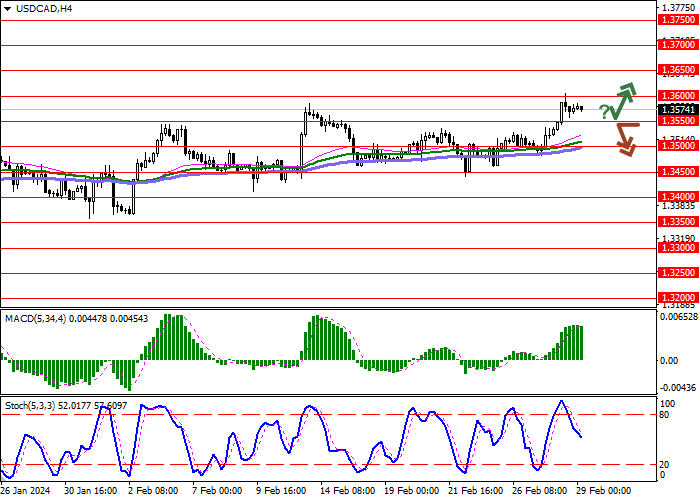700x500 pixels.
Task: Click the 29 Feb 00:00 time label
Action: [604, 491]
